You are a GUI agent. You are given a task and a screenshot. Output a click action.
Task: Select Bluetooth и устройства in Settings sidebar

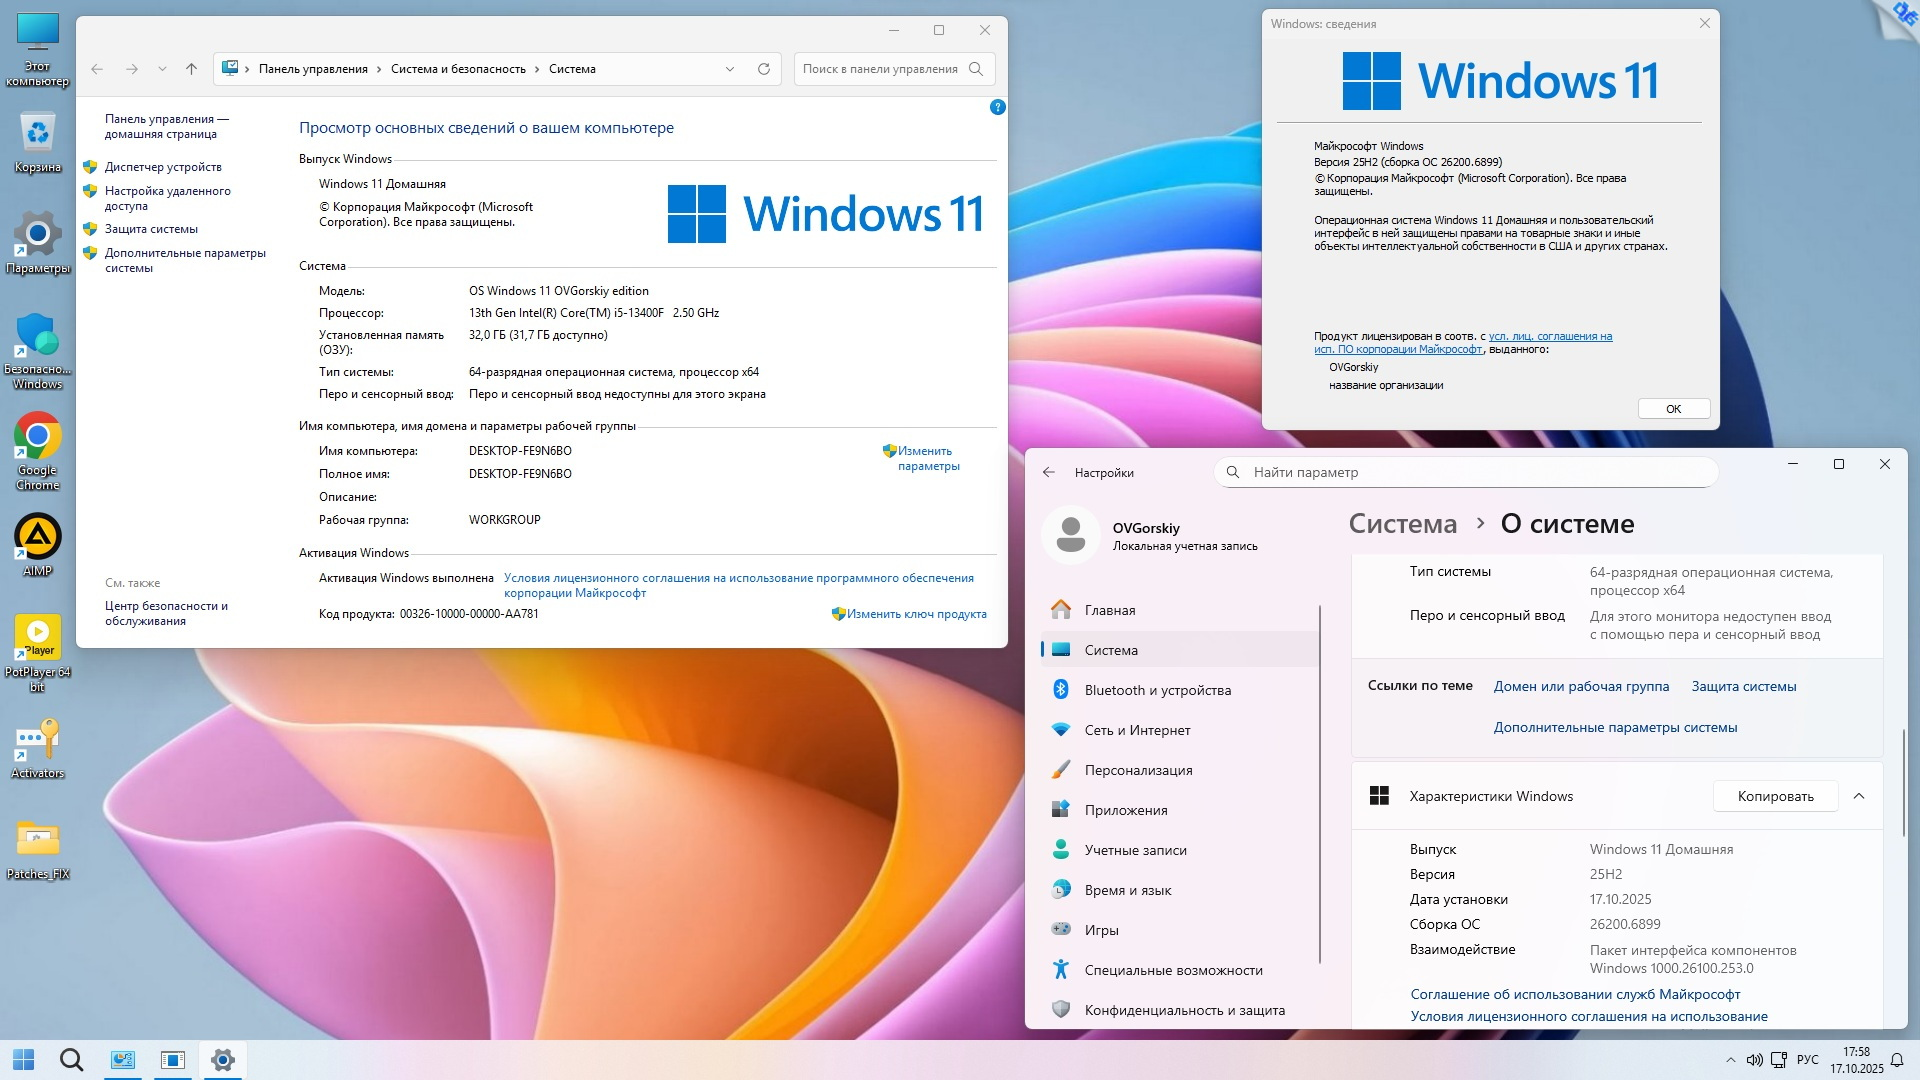(x=1157, y=690)
